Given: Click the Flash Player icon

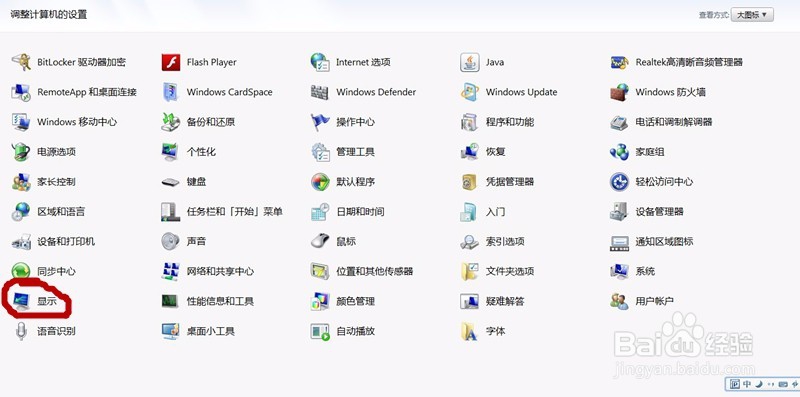Looking at the screenshot, I should coord(171,62).
